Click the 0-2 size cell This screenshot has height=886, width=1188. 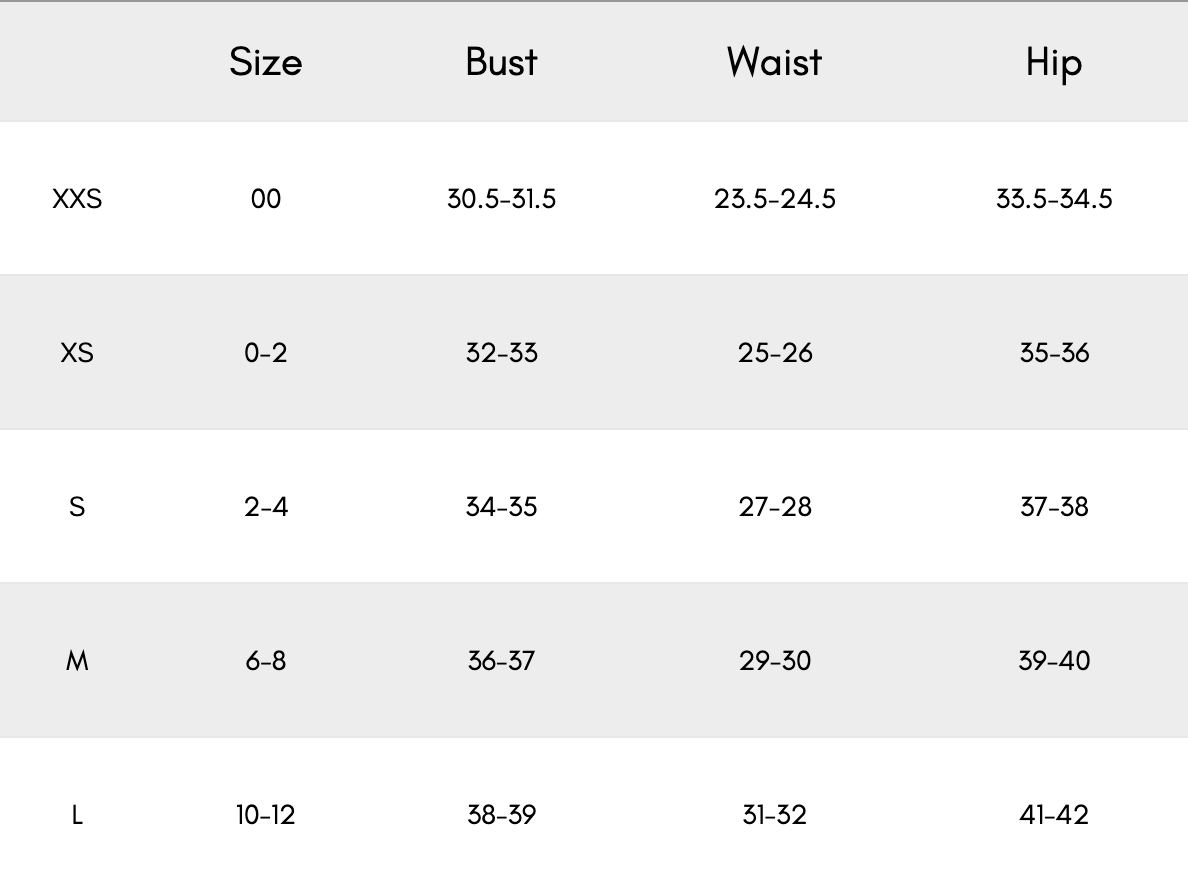[x=266, y=353]
